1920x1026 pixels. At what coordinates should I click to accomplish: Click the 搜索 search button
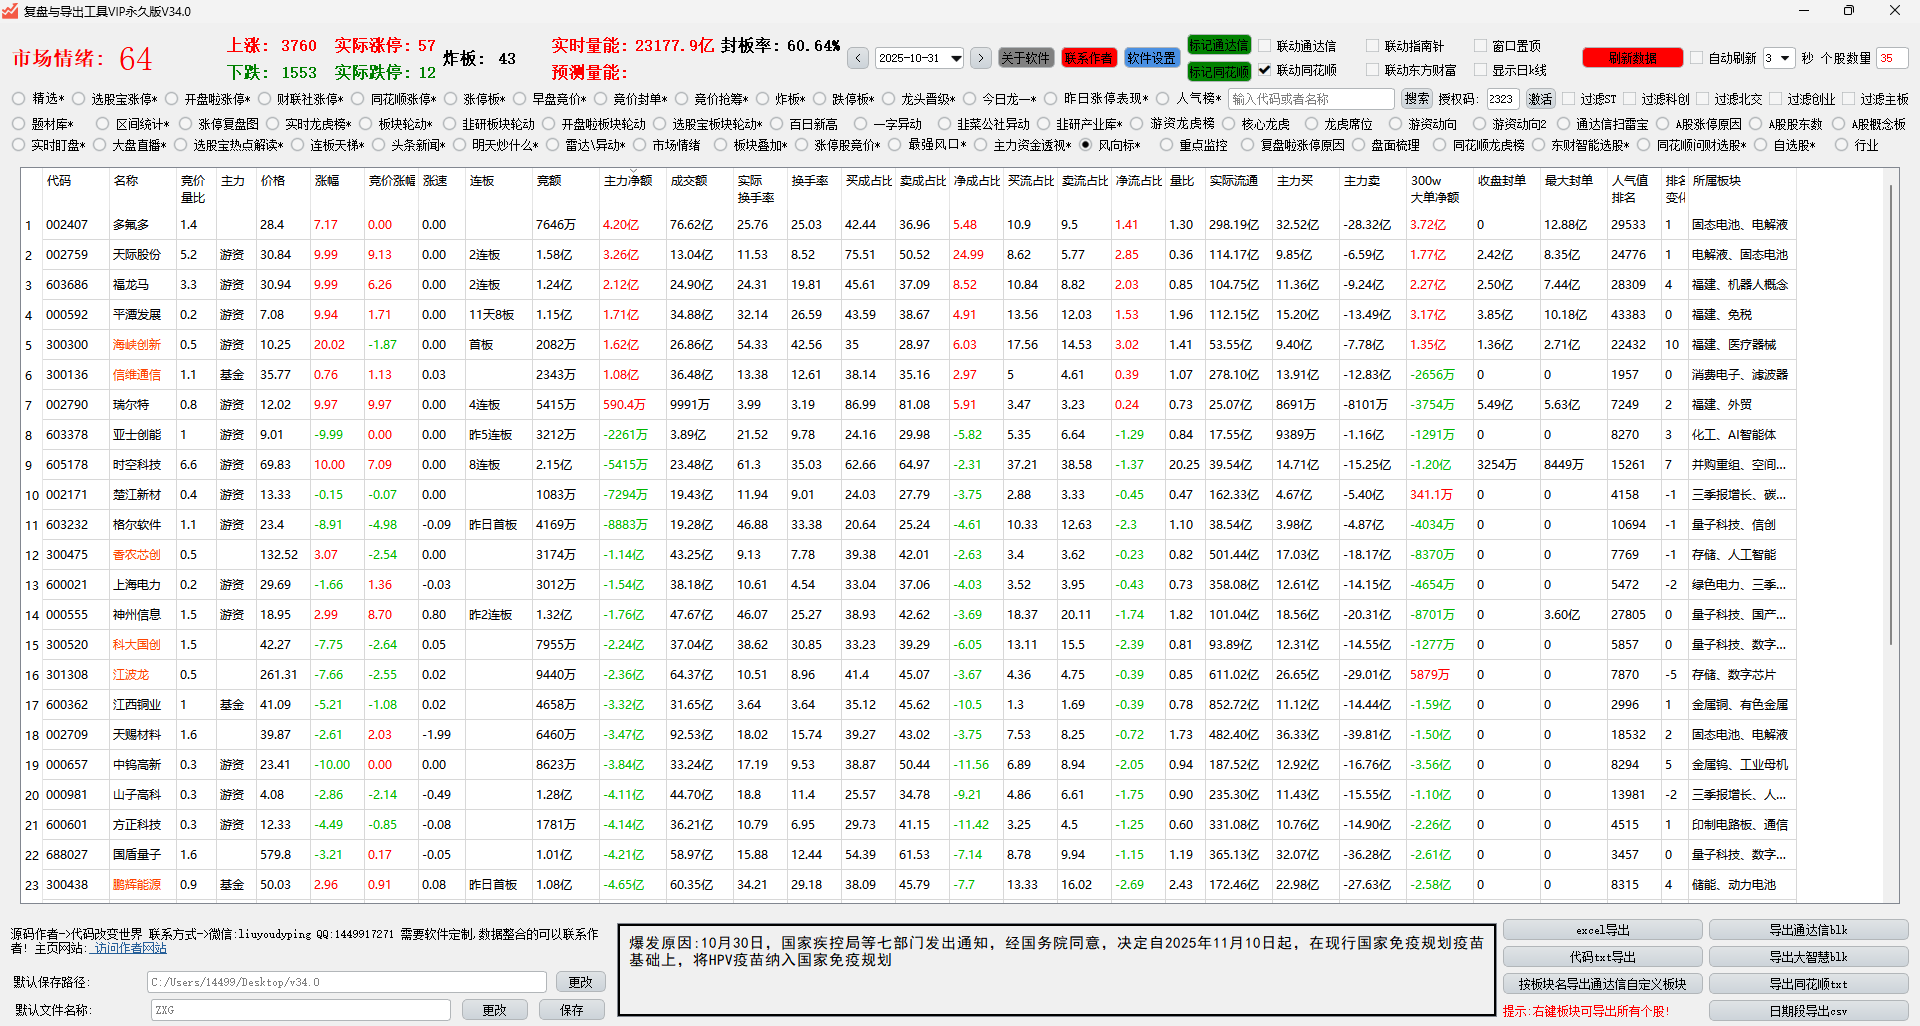[1417, 99]
